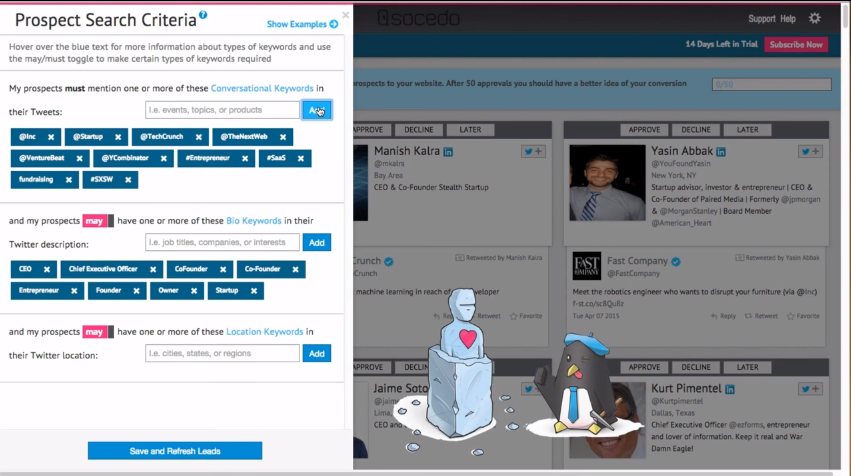This screenshot has width=851, height=476.
Task: Click Yasin Abbak's LinkedIn icon
Action: 719,151
